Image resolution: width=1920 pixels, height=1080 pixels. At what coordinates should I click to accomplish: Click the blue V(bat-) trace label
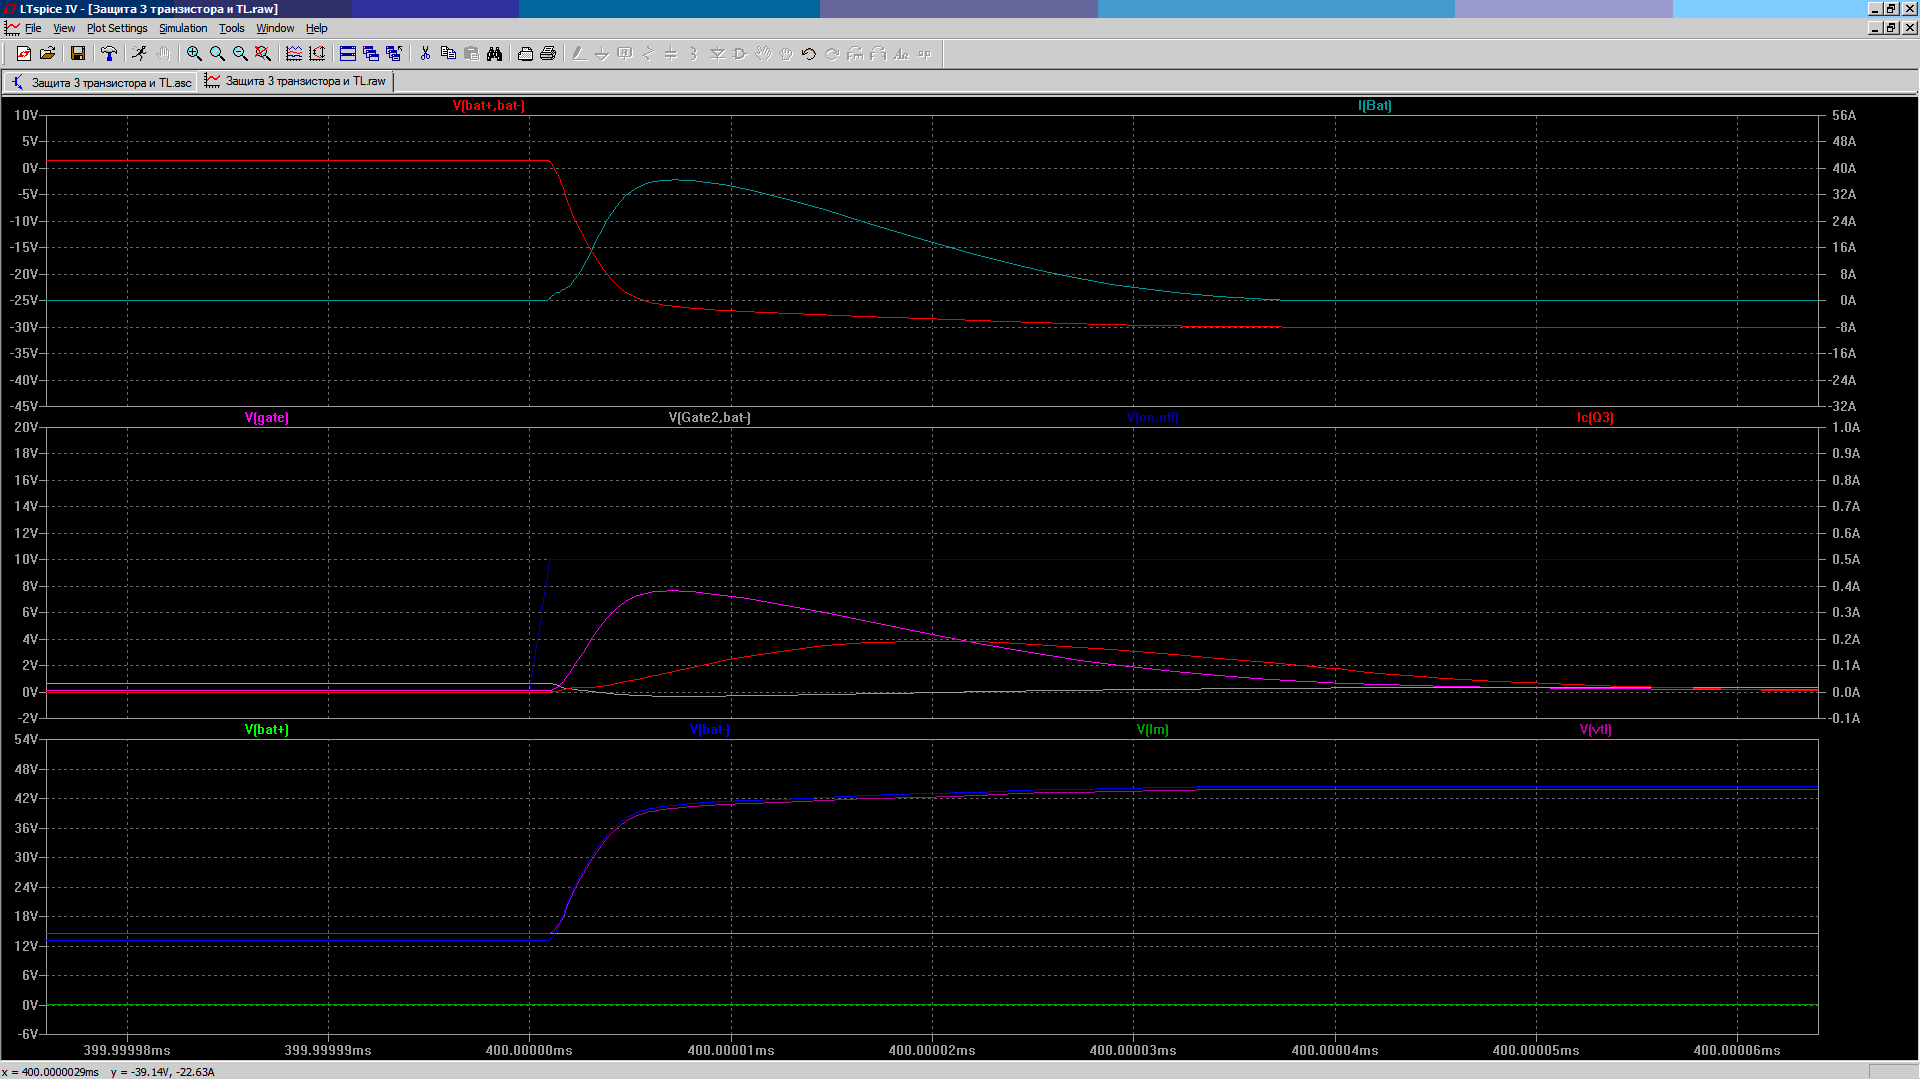point(710,729)
